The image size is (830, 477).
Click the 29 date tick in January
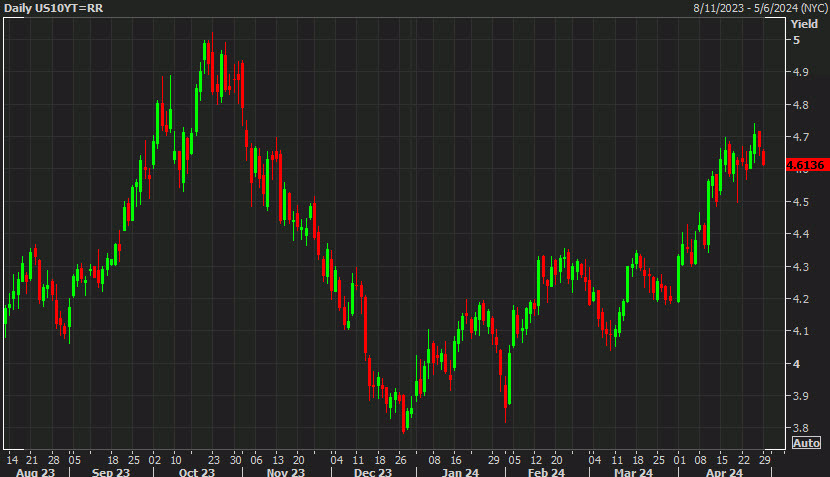pyautogui.click(x=493, y=460)
